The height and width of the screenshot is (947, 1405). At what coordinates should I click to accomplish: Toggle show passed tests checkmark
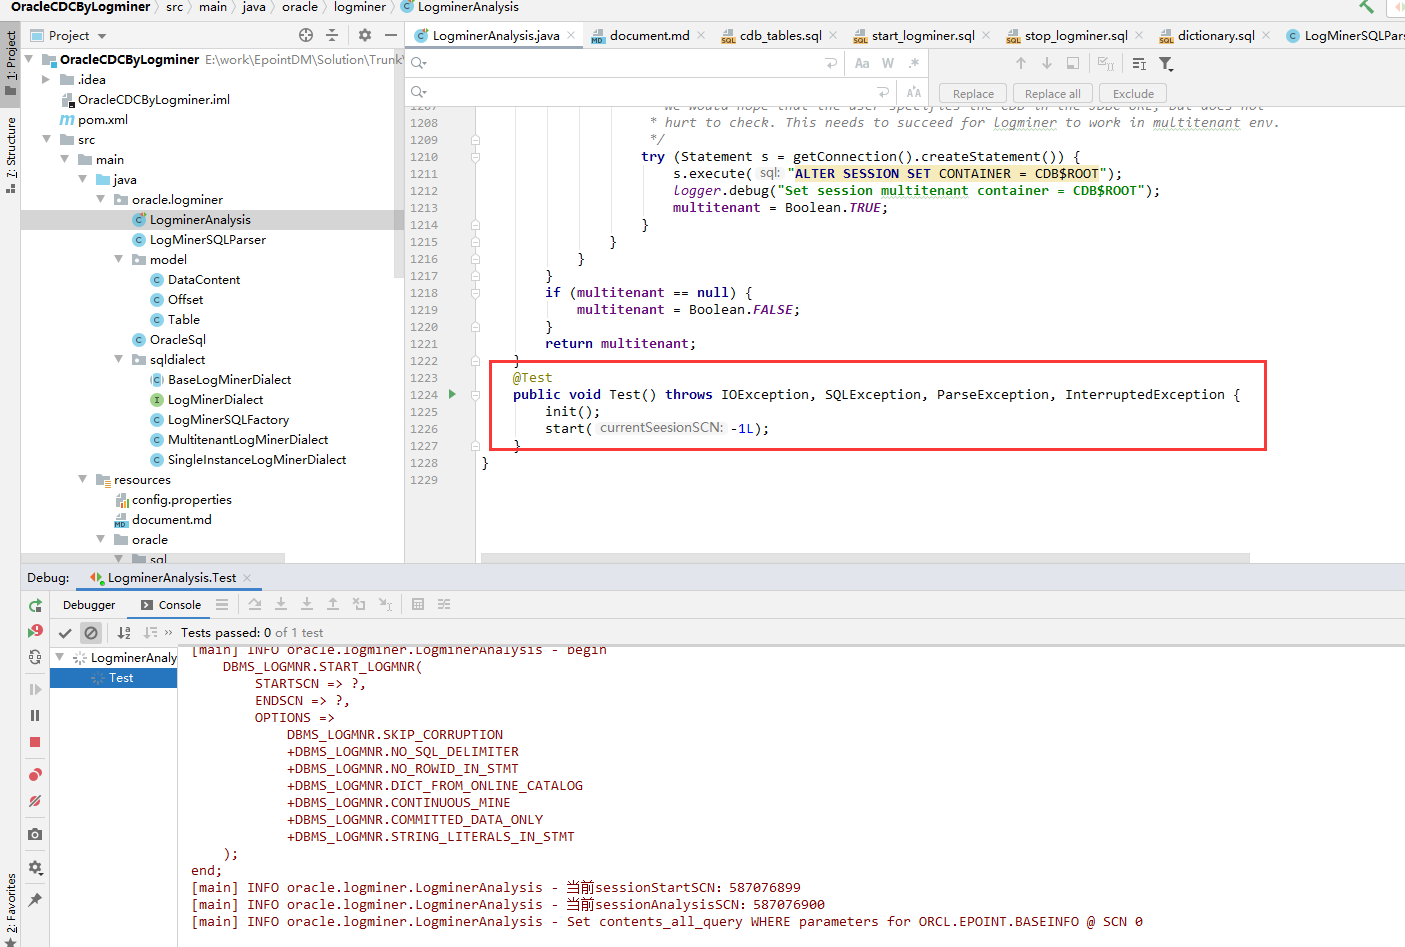tap(65, 633)
